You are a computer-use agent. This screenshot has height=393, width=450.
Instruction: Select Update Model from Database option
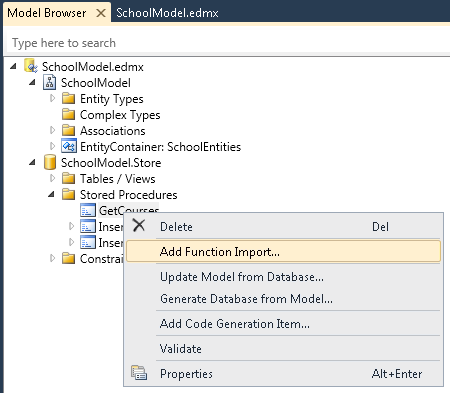tap(242, 277)
